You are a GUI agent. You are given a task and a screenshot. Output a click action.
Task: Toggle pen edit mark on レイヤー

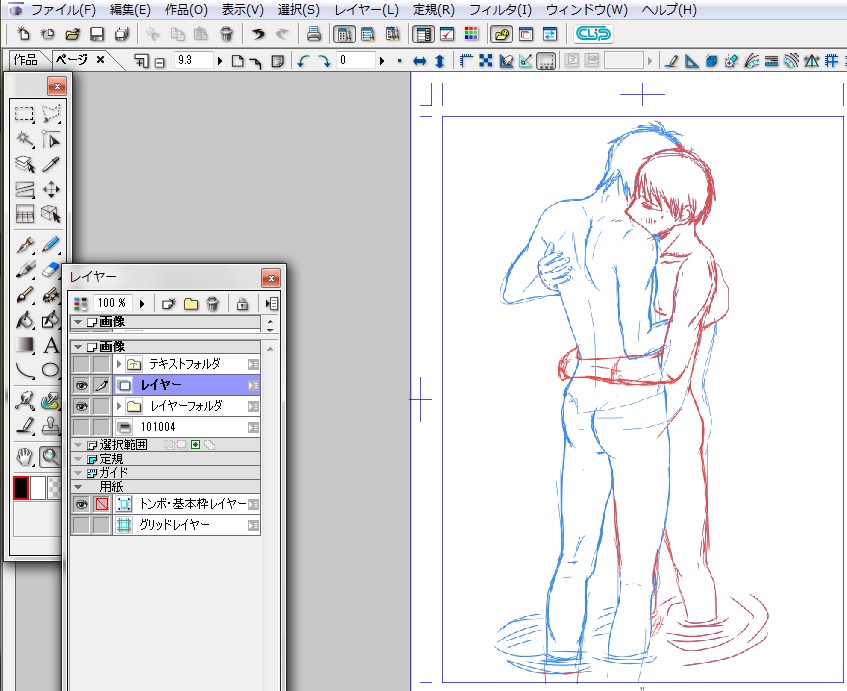point(102,385)
